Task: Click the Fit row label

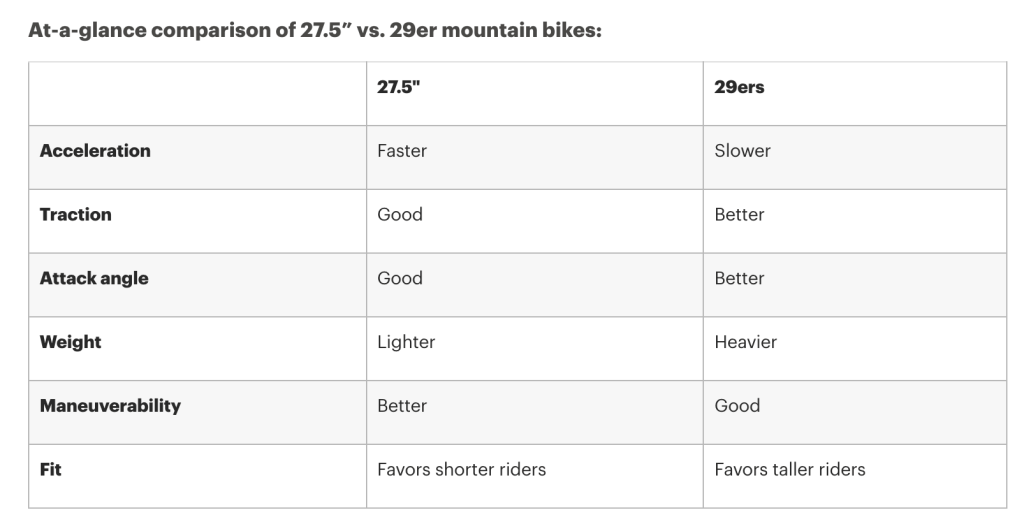Action: [51, 469]
